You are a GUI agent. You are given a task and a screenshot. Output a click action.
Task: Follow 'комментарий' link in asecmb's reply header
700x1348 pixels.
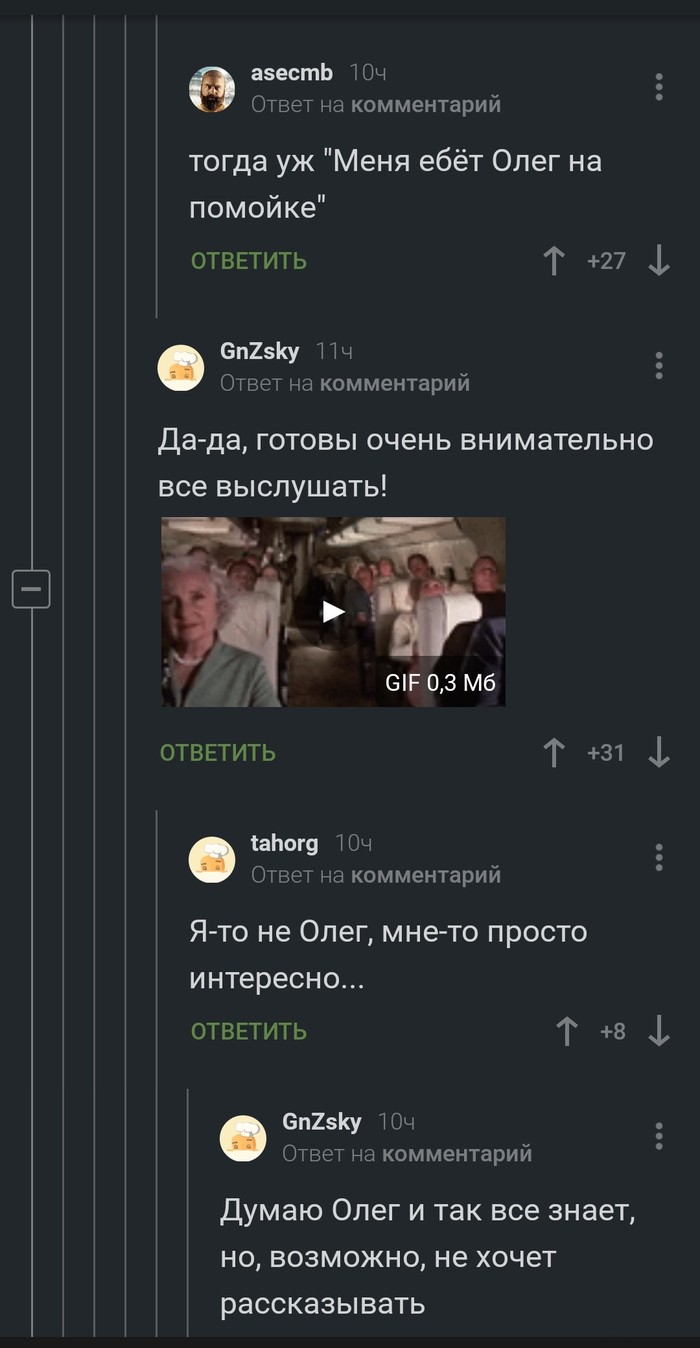pos(426,104)
